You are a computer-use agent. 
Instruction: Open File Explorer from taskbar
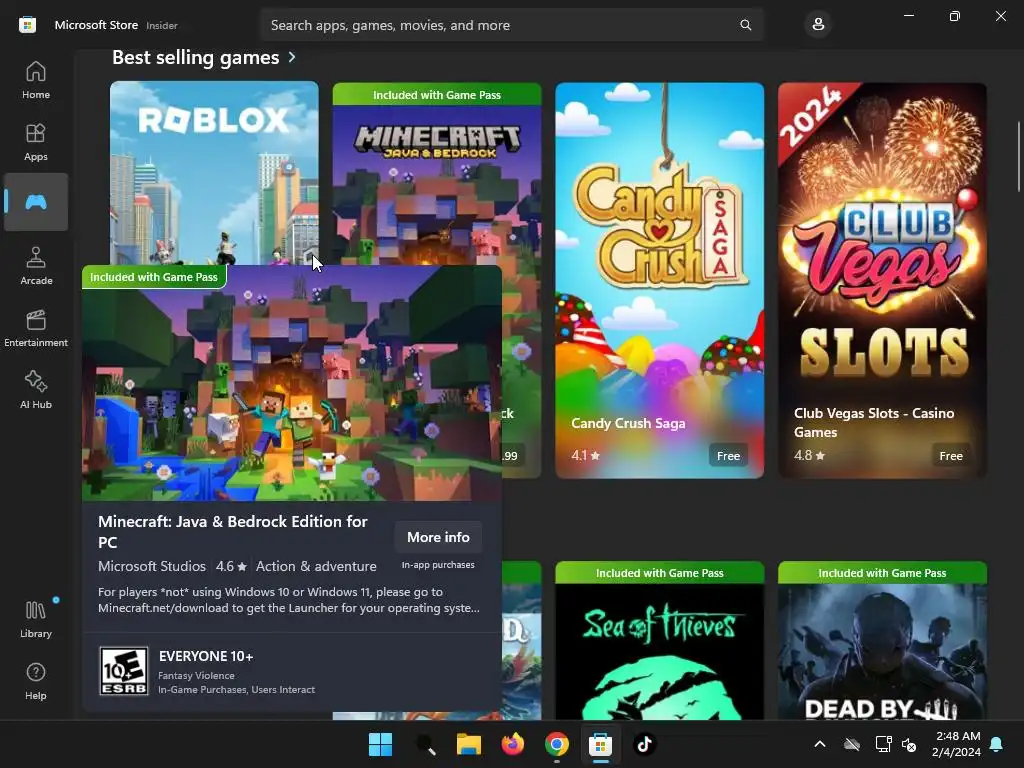[468, 744]
